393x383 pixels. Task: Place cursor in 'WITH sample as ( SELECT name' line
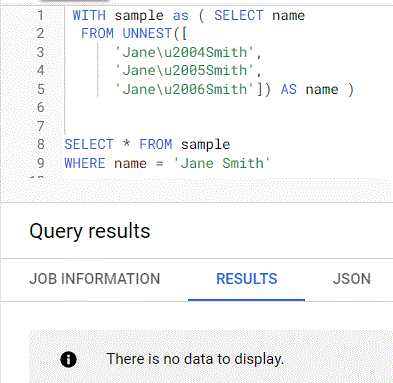click(x=189, y=15)
